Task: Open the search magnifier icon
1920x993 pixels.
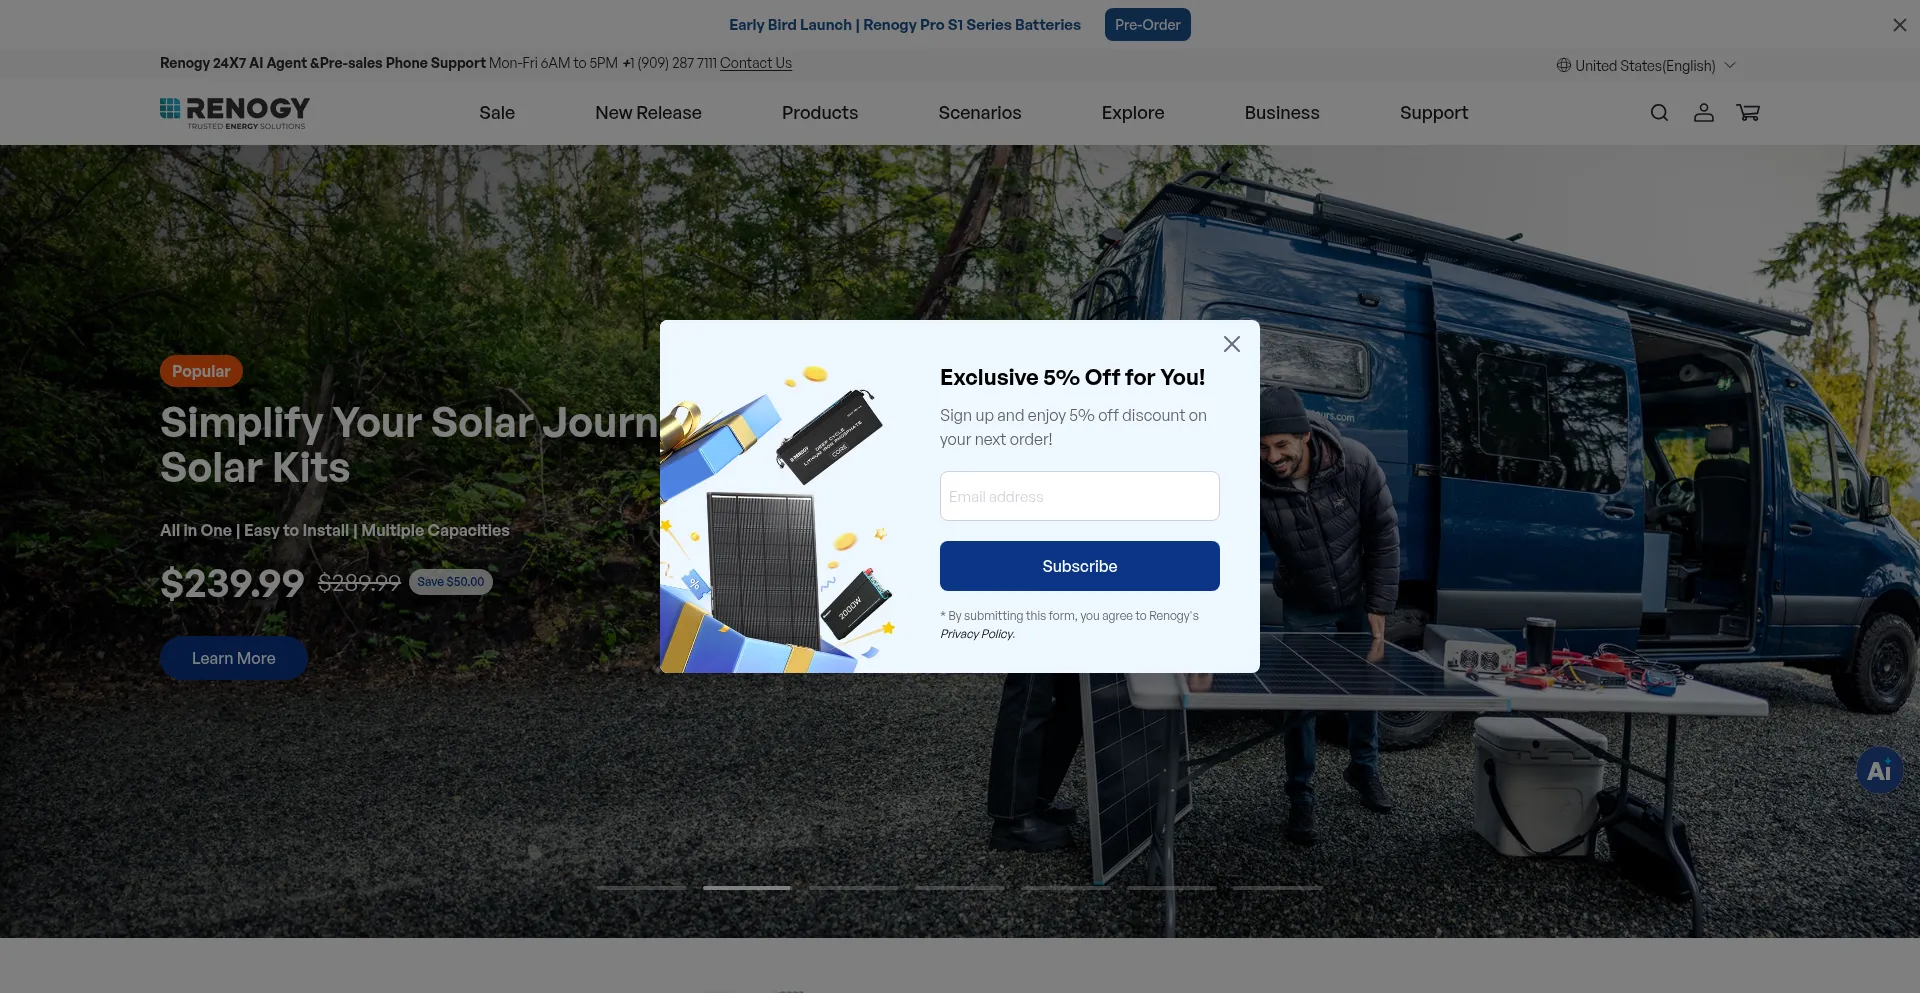Action: (x=1659, y=113)
